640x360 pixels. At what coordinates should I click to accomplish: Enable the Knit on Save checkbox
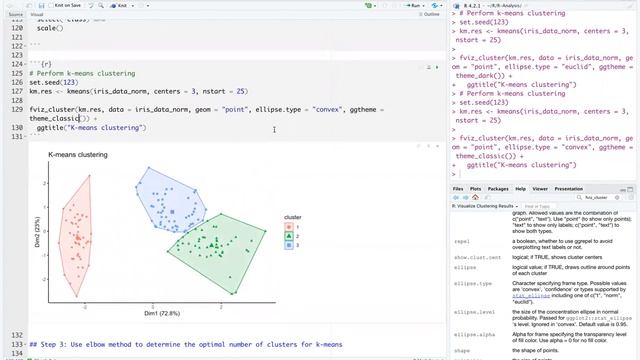51,6
